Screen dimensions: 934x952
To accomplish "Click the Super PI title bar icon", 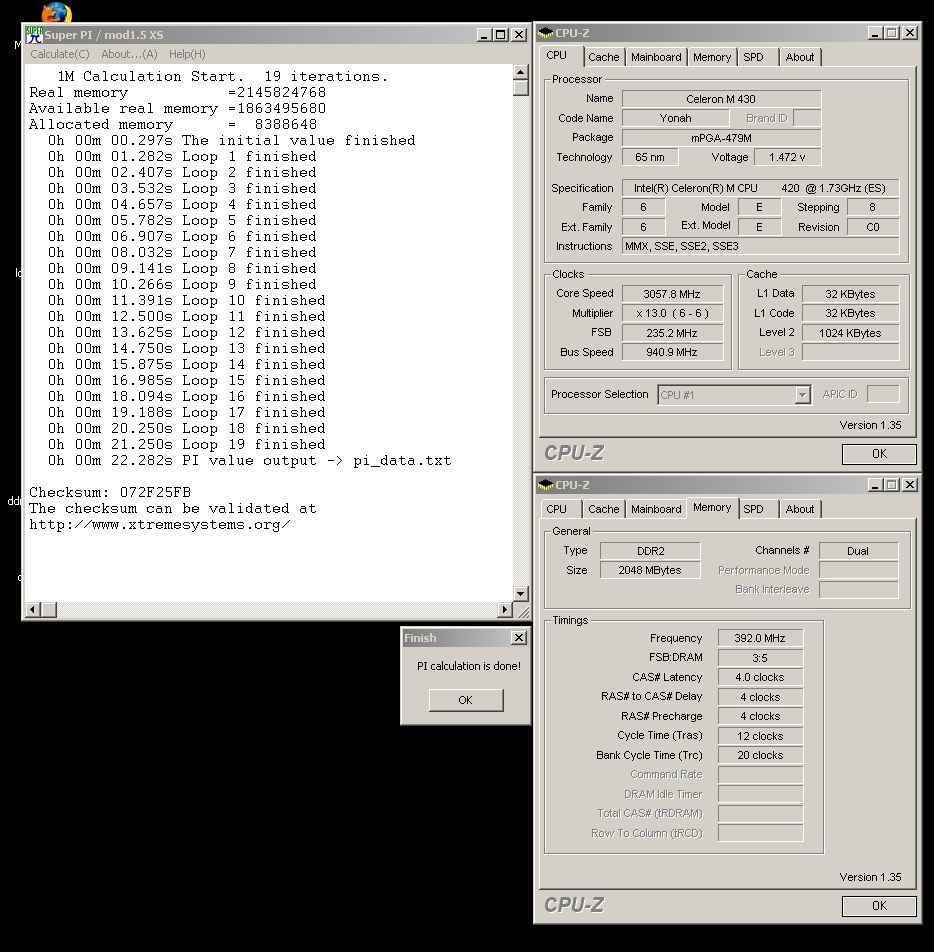I will (x=34, y=35).
